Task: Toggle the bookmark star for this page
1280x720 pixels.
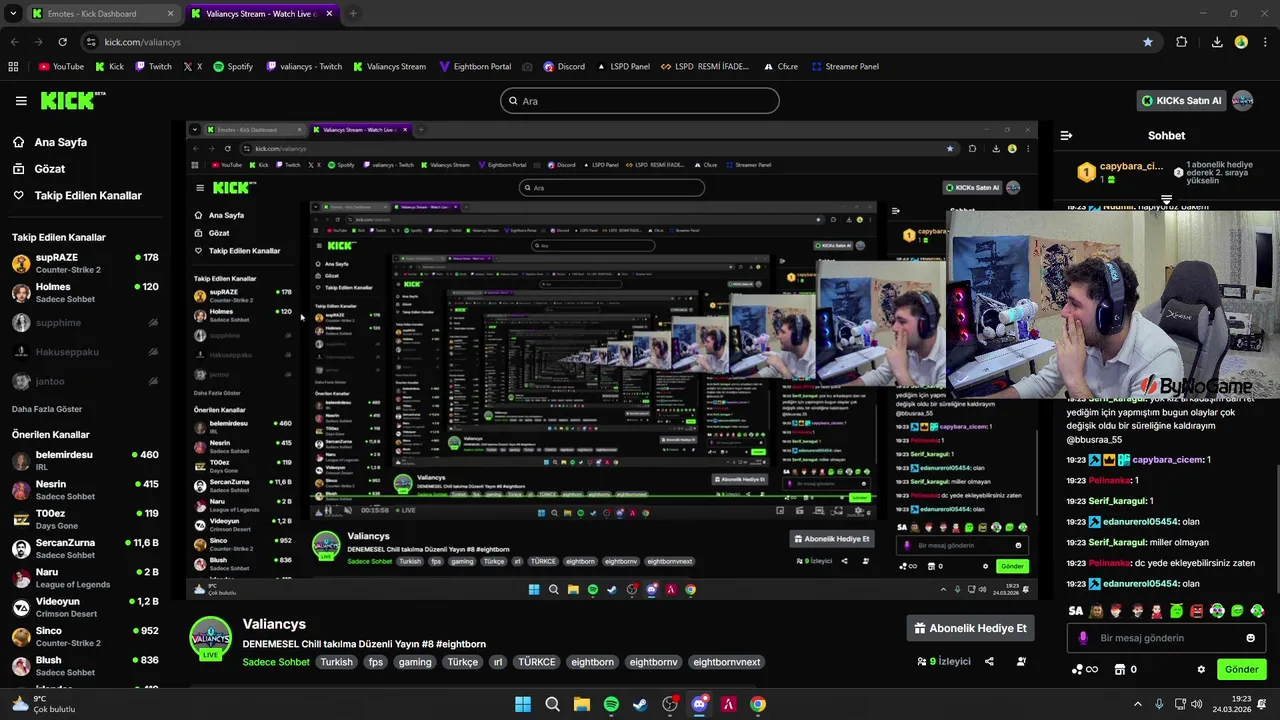Action: point(1147,42)
